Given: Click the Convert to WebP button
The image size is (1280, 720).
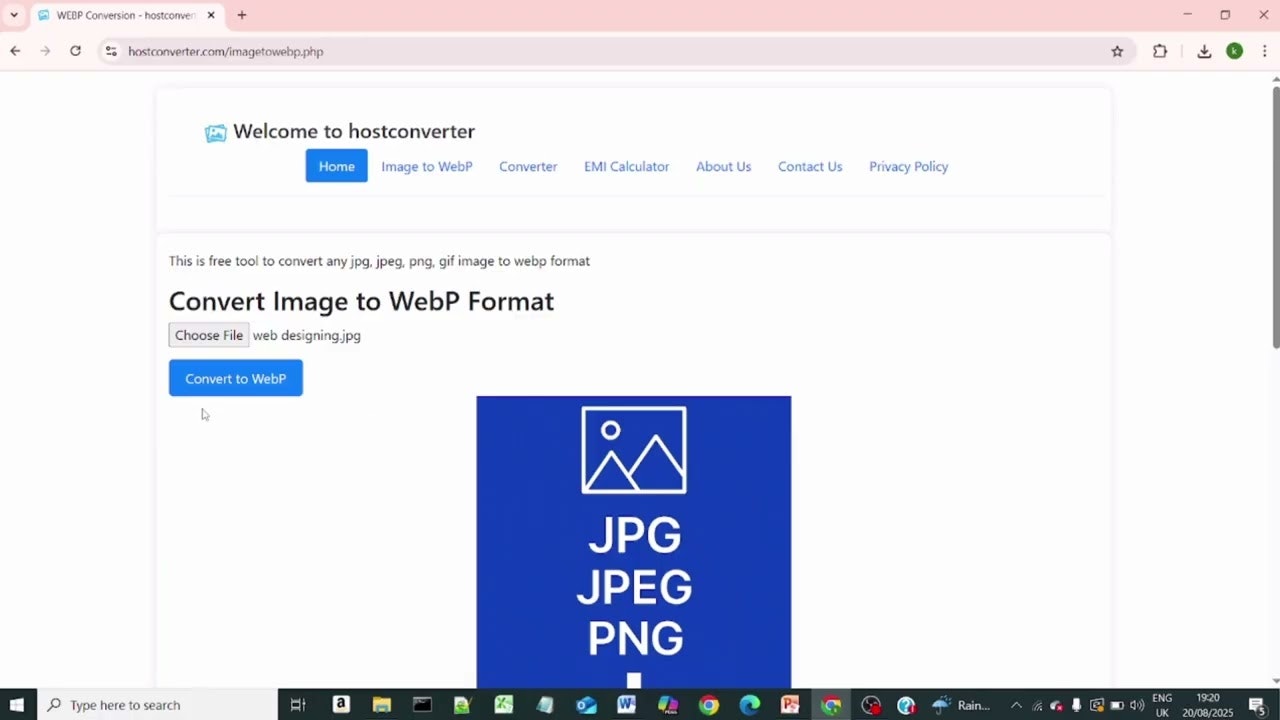Looking at the screenshot, I should (235, 378).
